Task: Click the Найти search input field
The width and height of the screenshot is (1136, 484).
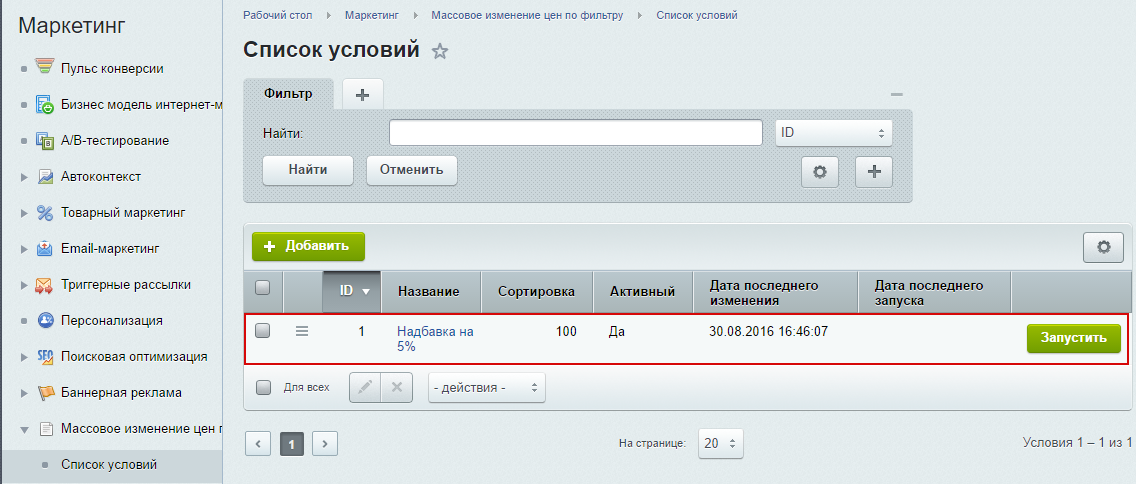Action: 576,133
